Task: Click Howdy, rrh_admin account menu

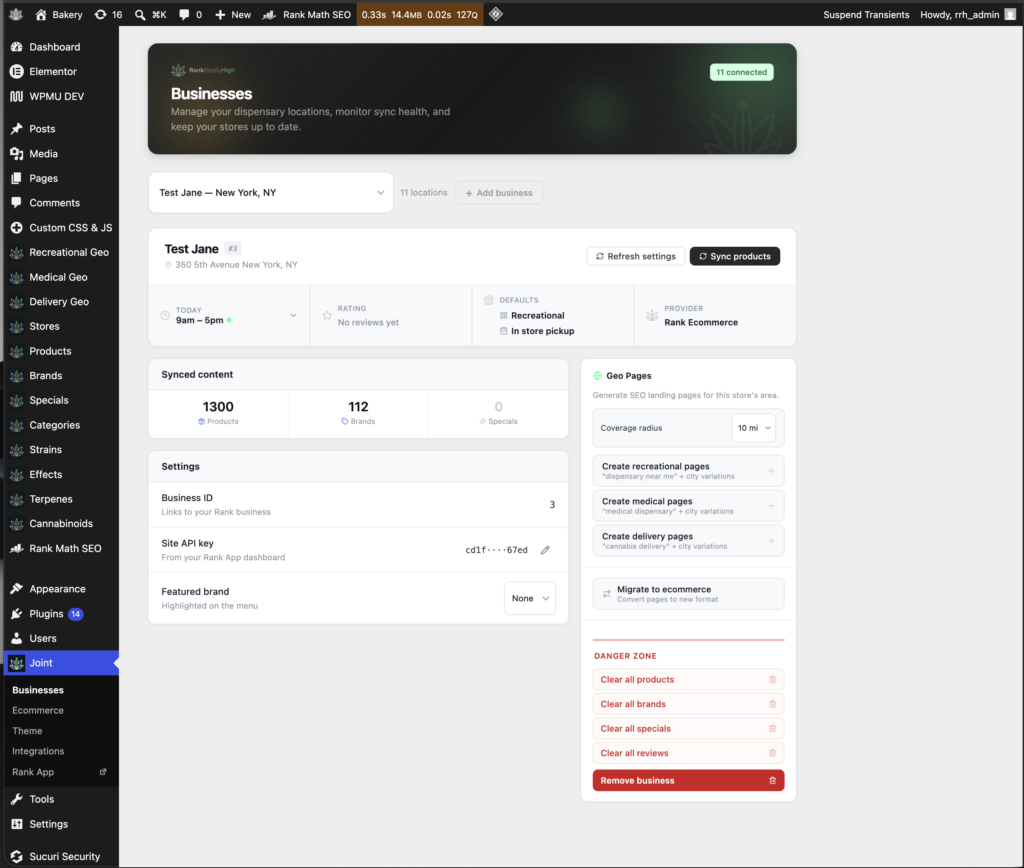Action: point(967,14)
